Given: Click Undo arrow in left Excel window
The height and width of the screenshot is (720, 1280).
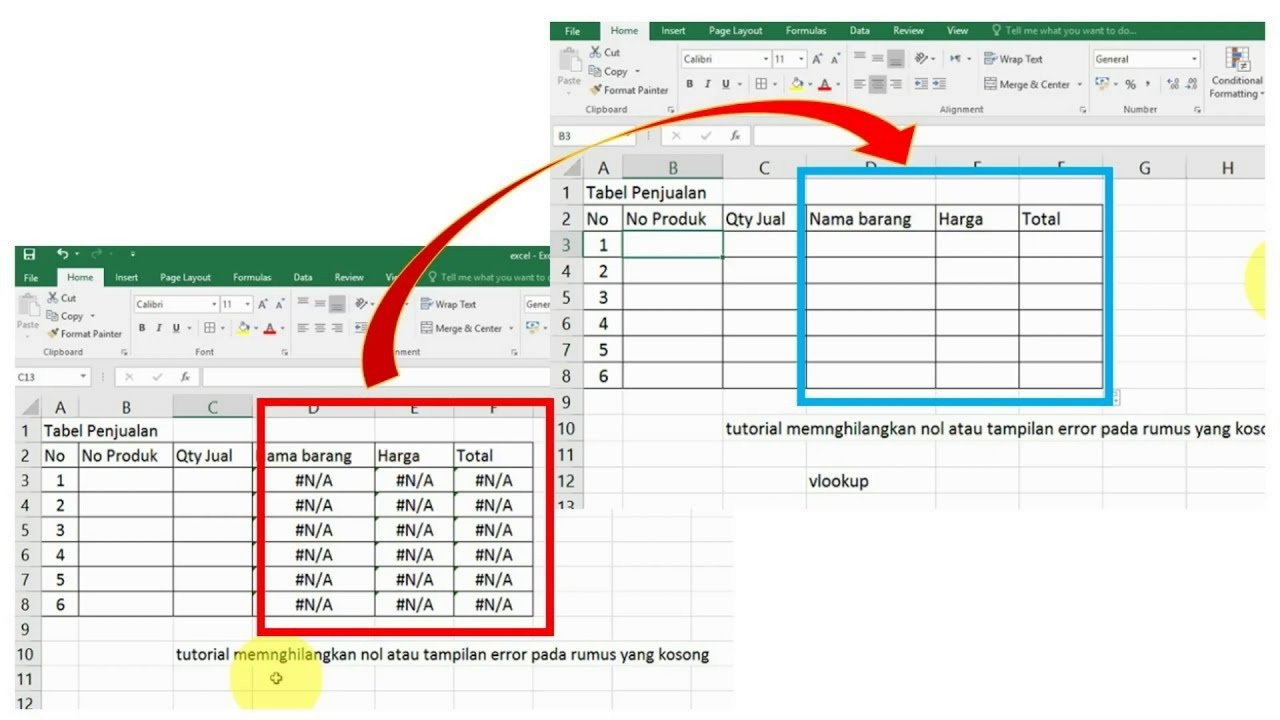Looking at the screenshot, I should [63, 255].
